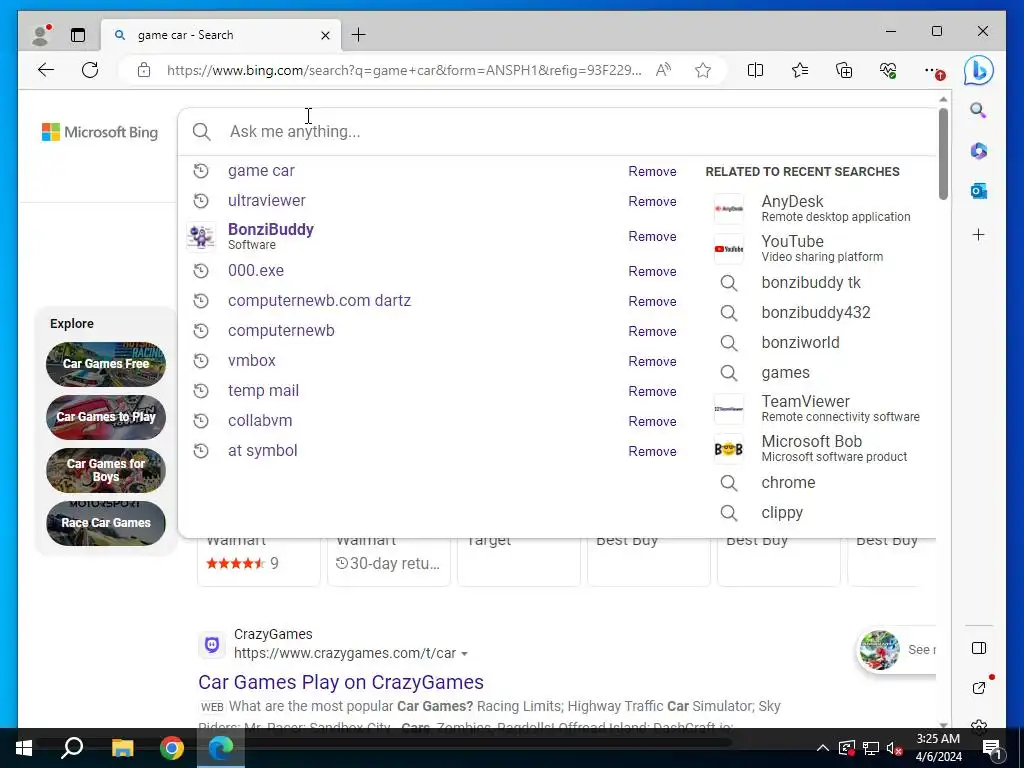Image resolution: width=1024 pixels, height=768 pixels.
Task: Open Chrome from the taskbar
Action: pos(172,748)
